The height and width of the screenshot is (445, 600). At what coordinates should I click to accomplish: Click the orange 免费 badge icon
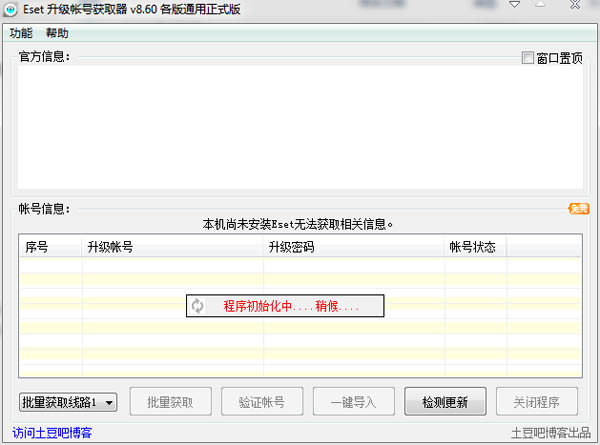click(579, 209)
